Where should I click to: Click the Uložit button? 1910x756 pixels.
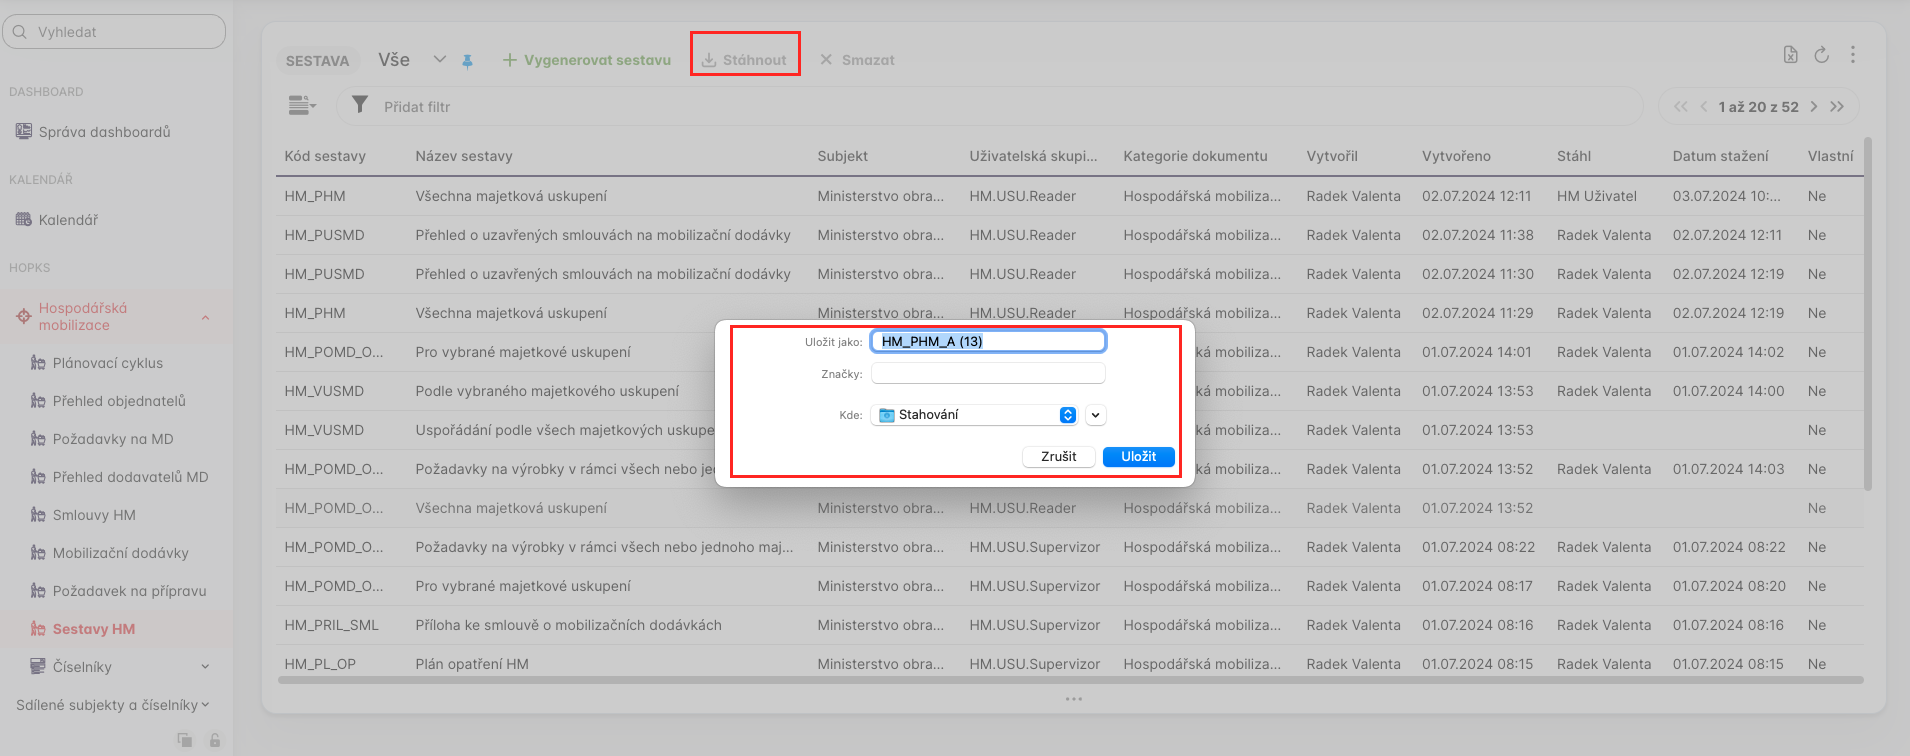coord(1138,456)
